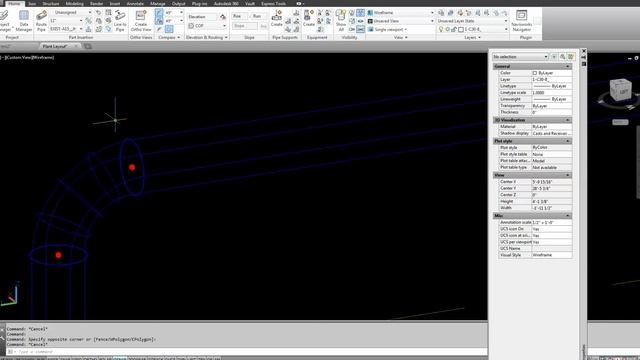Open the No selection dropdown in Properties

click(546, 57)
